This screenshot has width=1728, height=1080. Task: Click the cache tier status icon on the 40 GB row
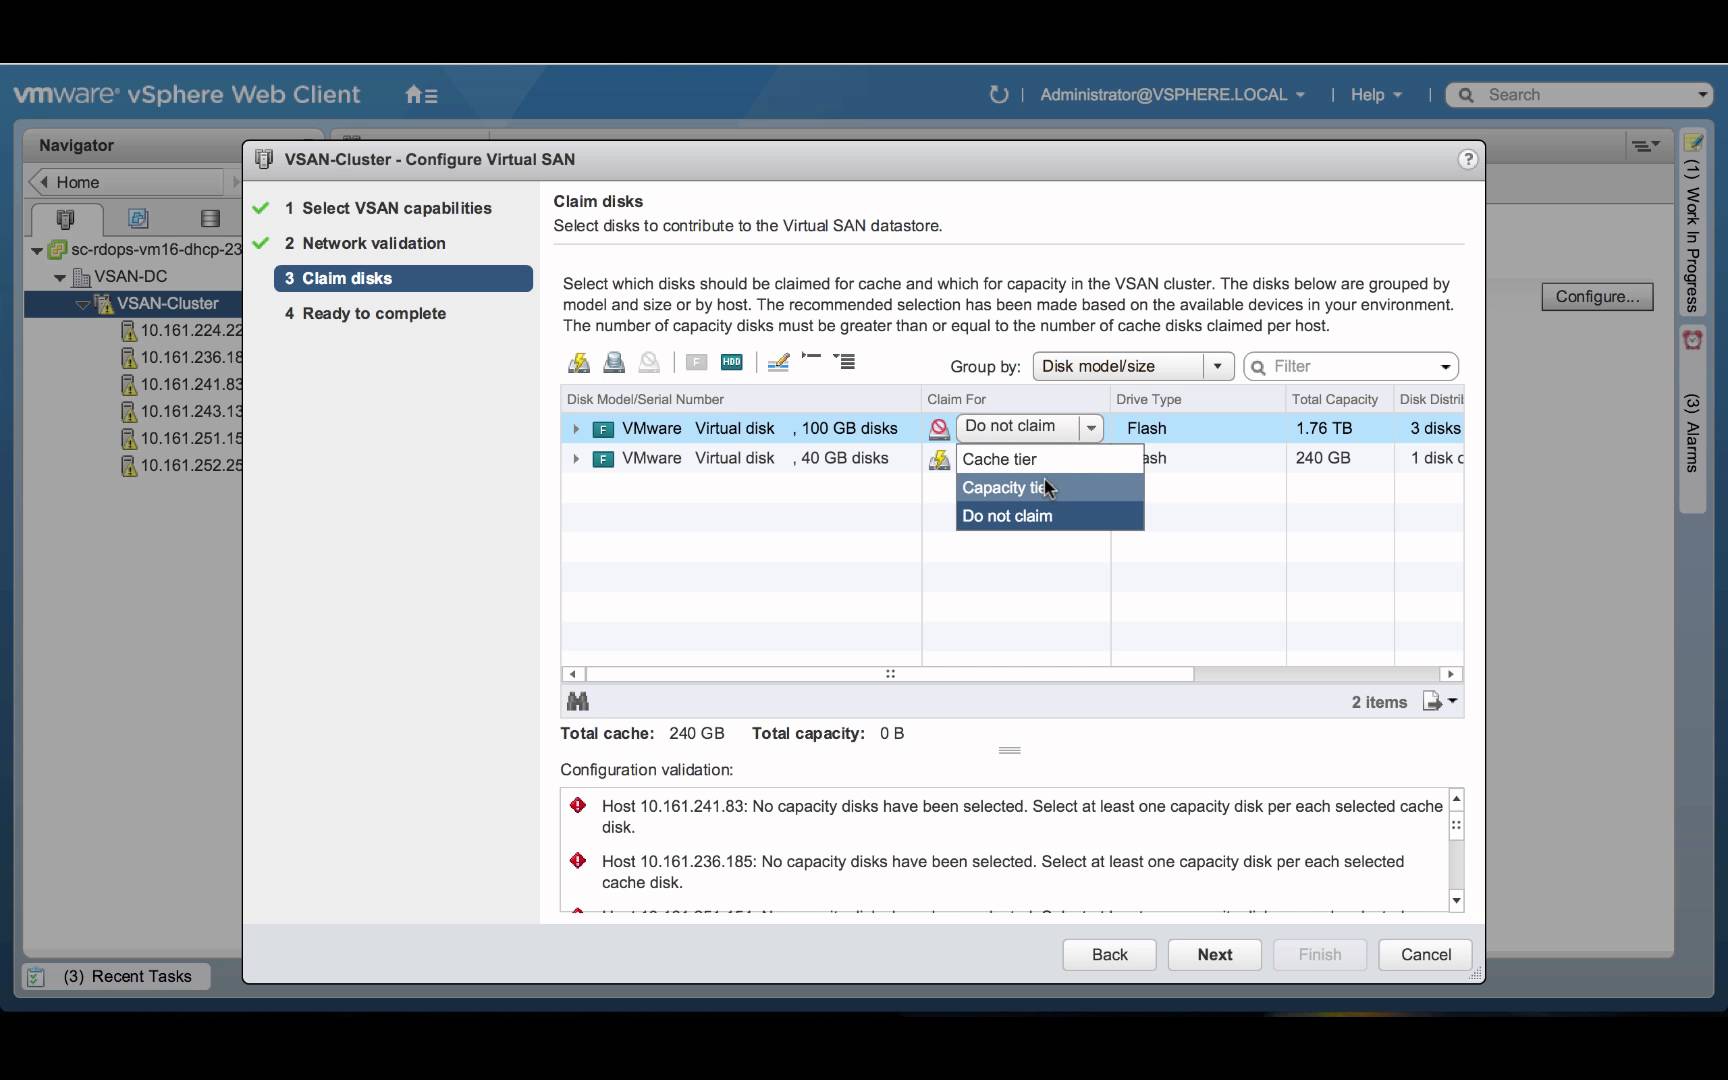(939, 460)
